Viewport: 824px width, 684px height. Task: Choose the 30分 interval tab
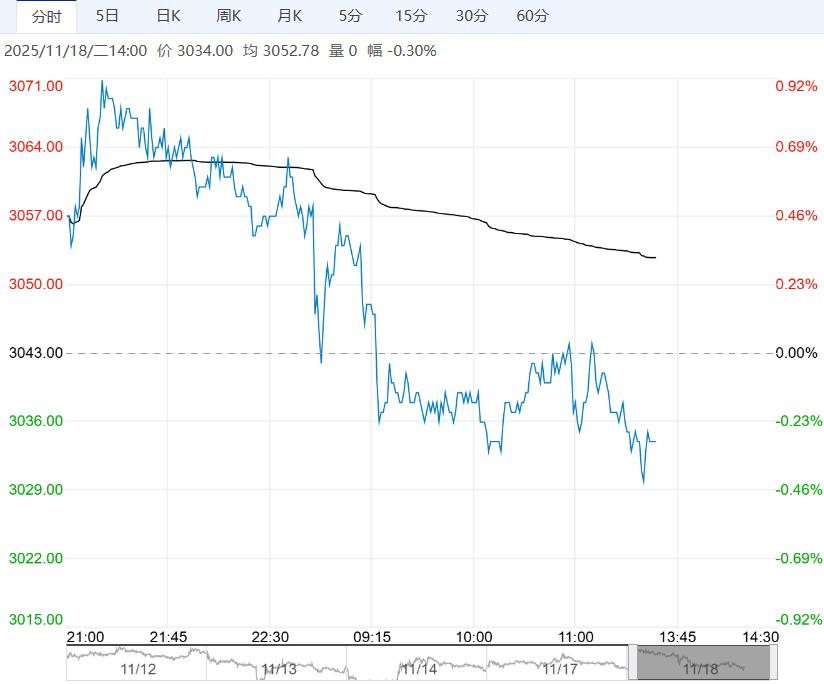[472, 16]
